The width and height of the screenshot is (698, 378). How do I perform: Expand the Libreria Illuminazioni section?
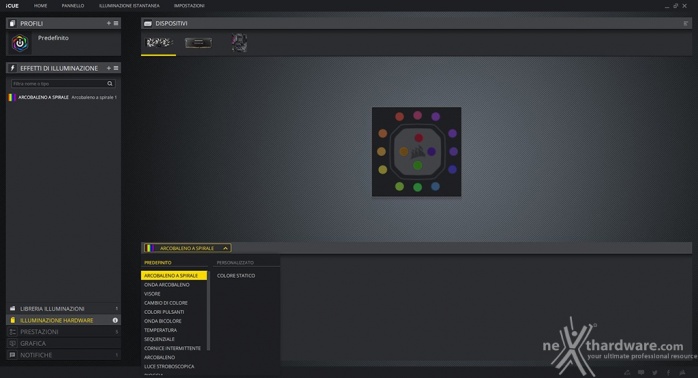pyautogui.click(x=63, y=309)
